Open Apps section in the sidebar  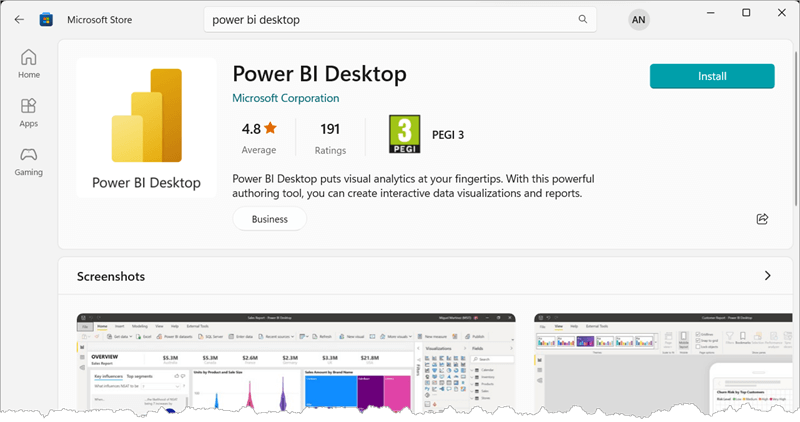coord(28,112)
